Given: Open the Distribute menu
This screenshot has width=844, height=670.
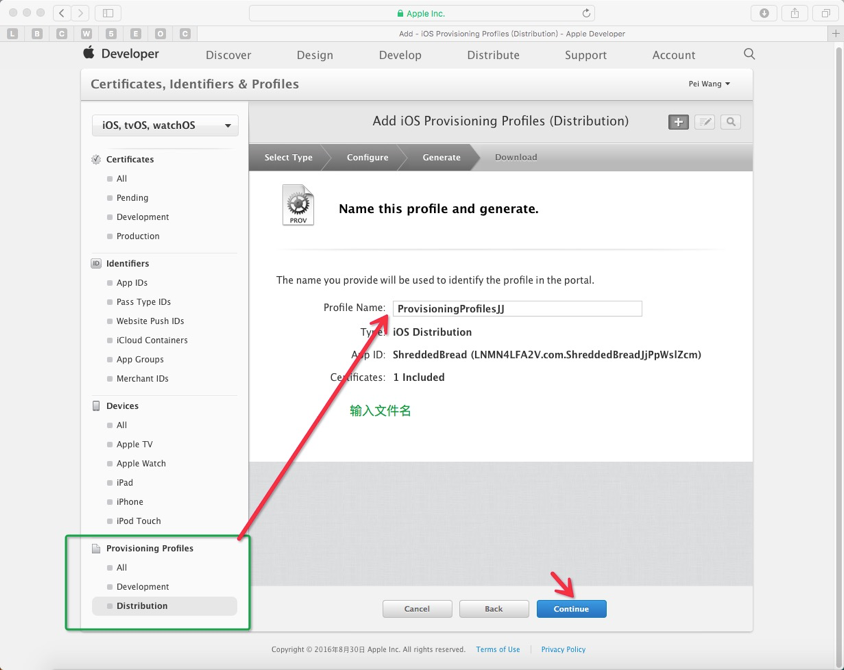Looking at the screenshot, I should [493, 55].
